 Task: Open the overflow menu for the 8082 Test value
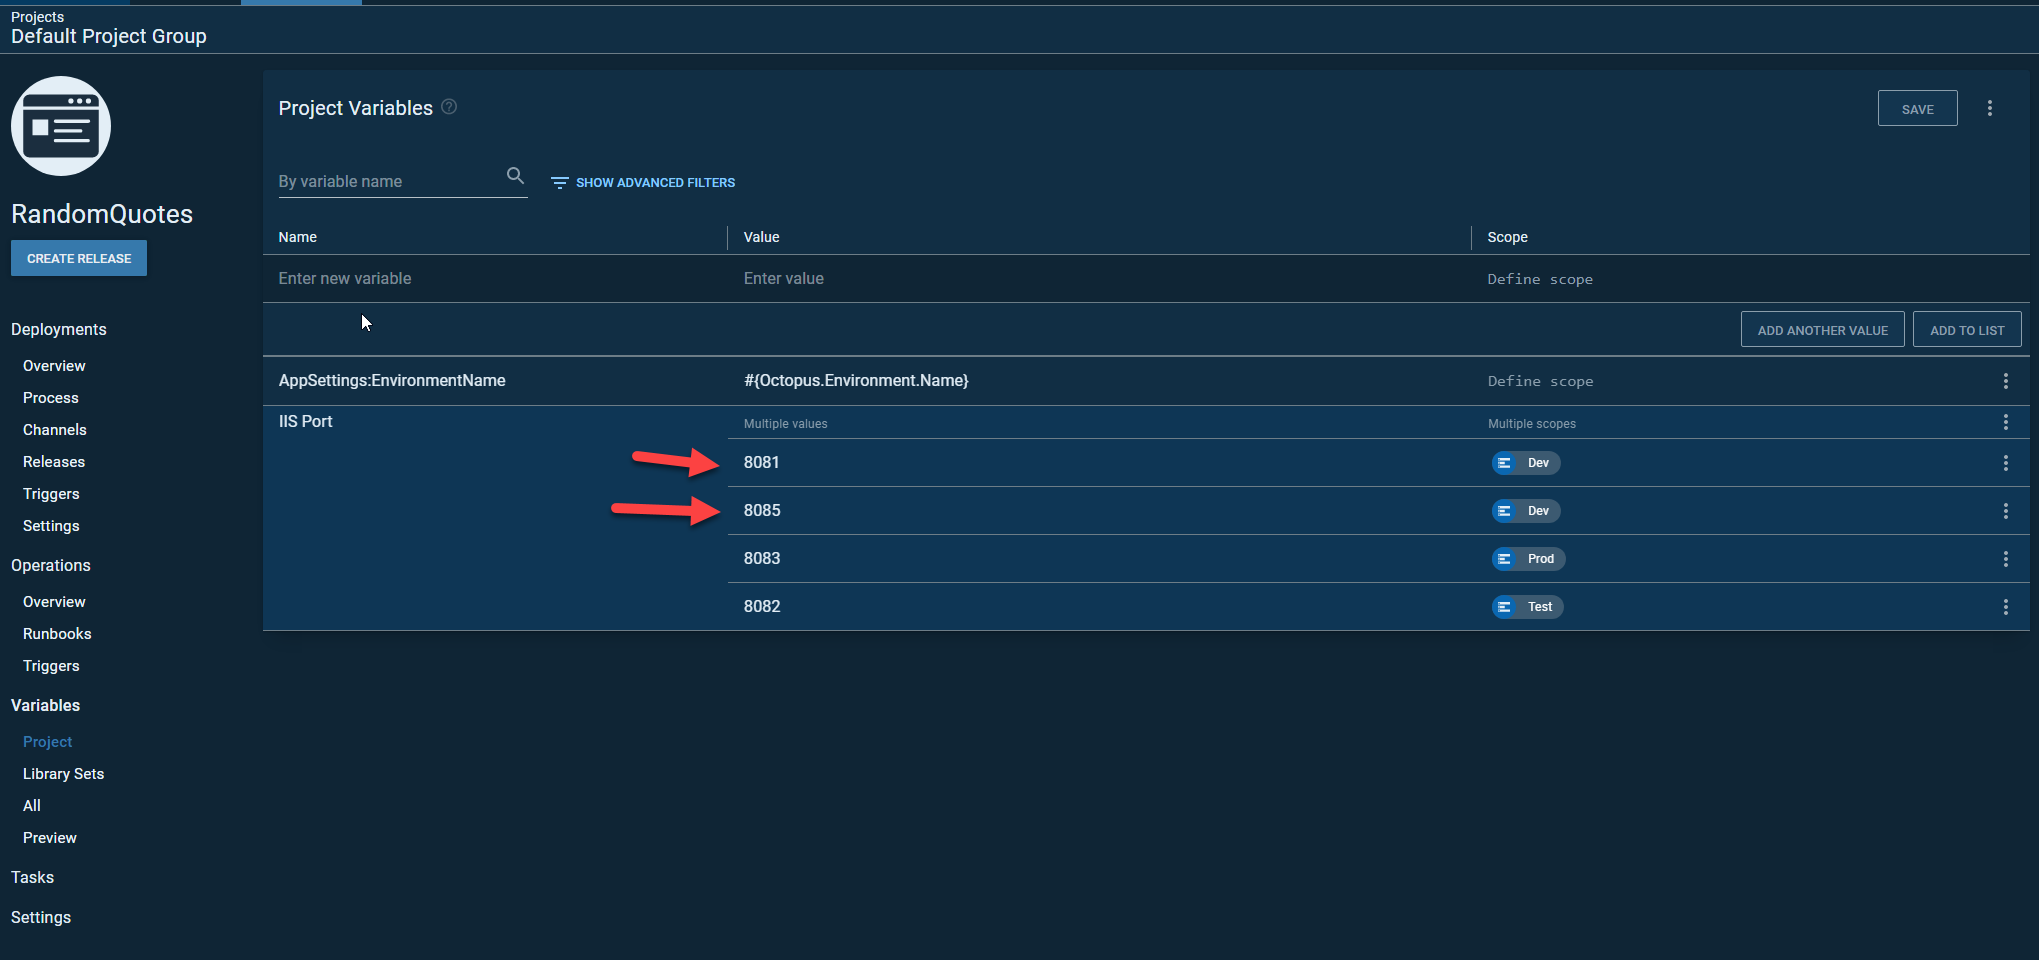tap(2005, 606)
